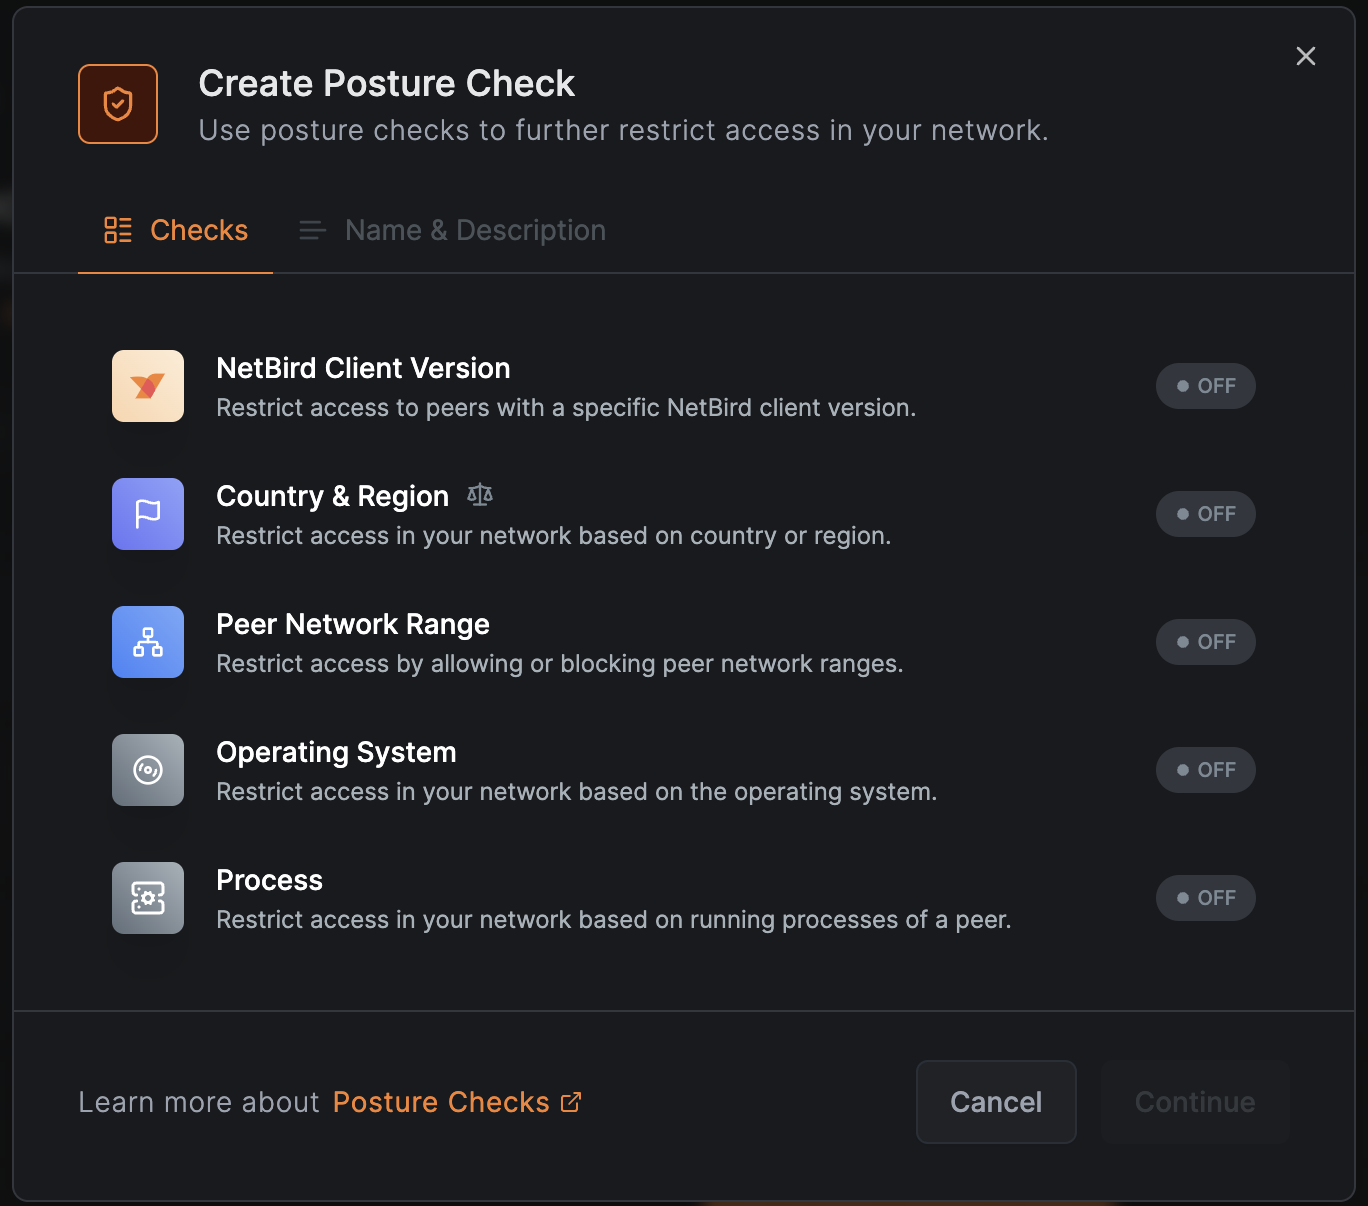Click the balance scale icon beside Country & Region
The image size is (1368, 1206).
tap(479, 494)
